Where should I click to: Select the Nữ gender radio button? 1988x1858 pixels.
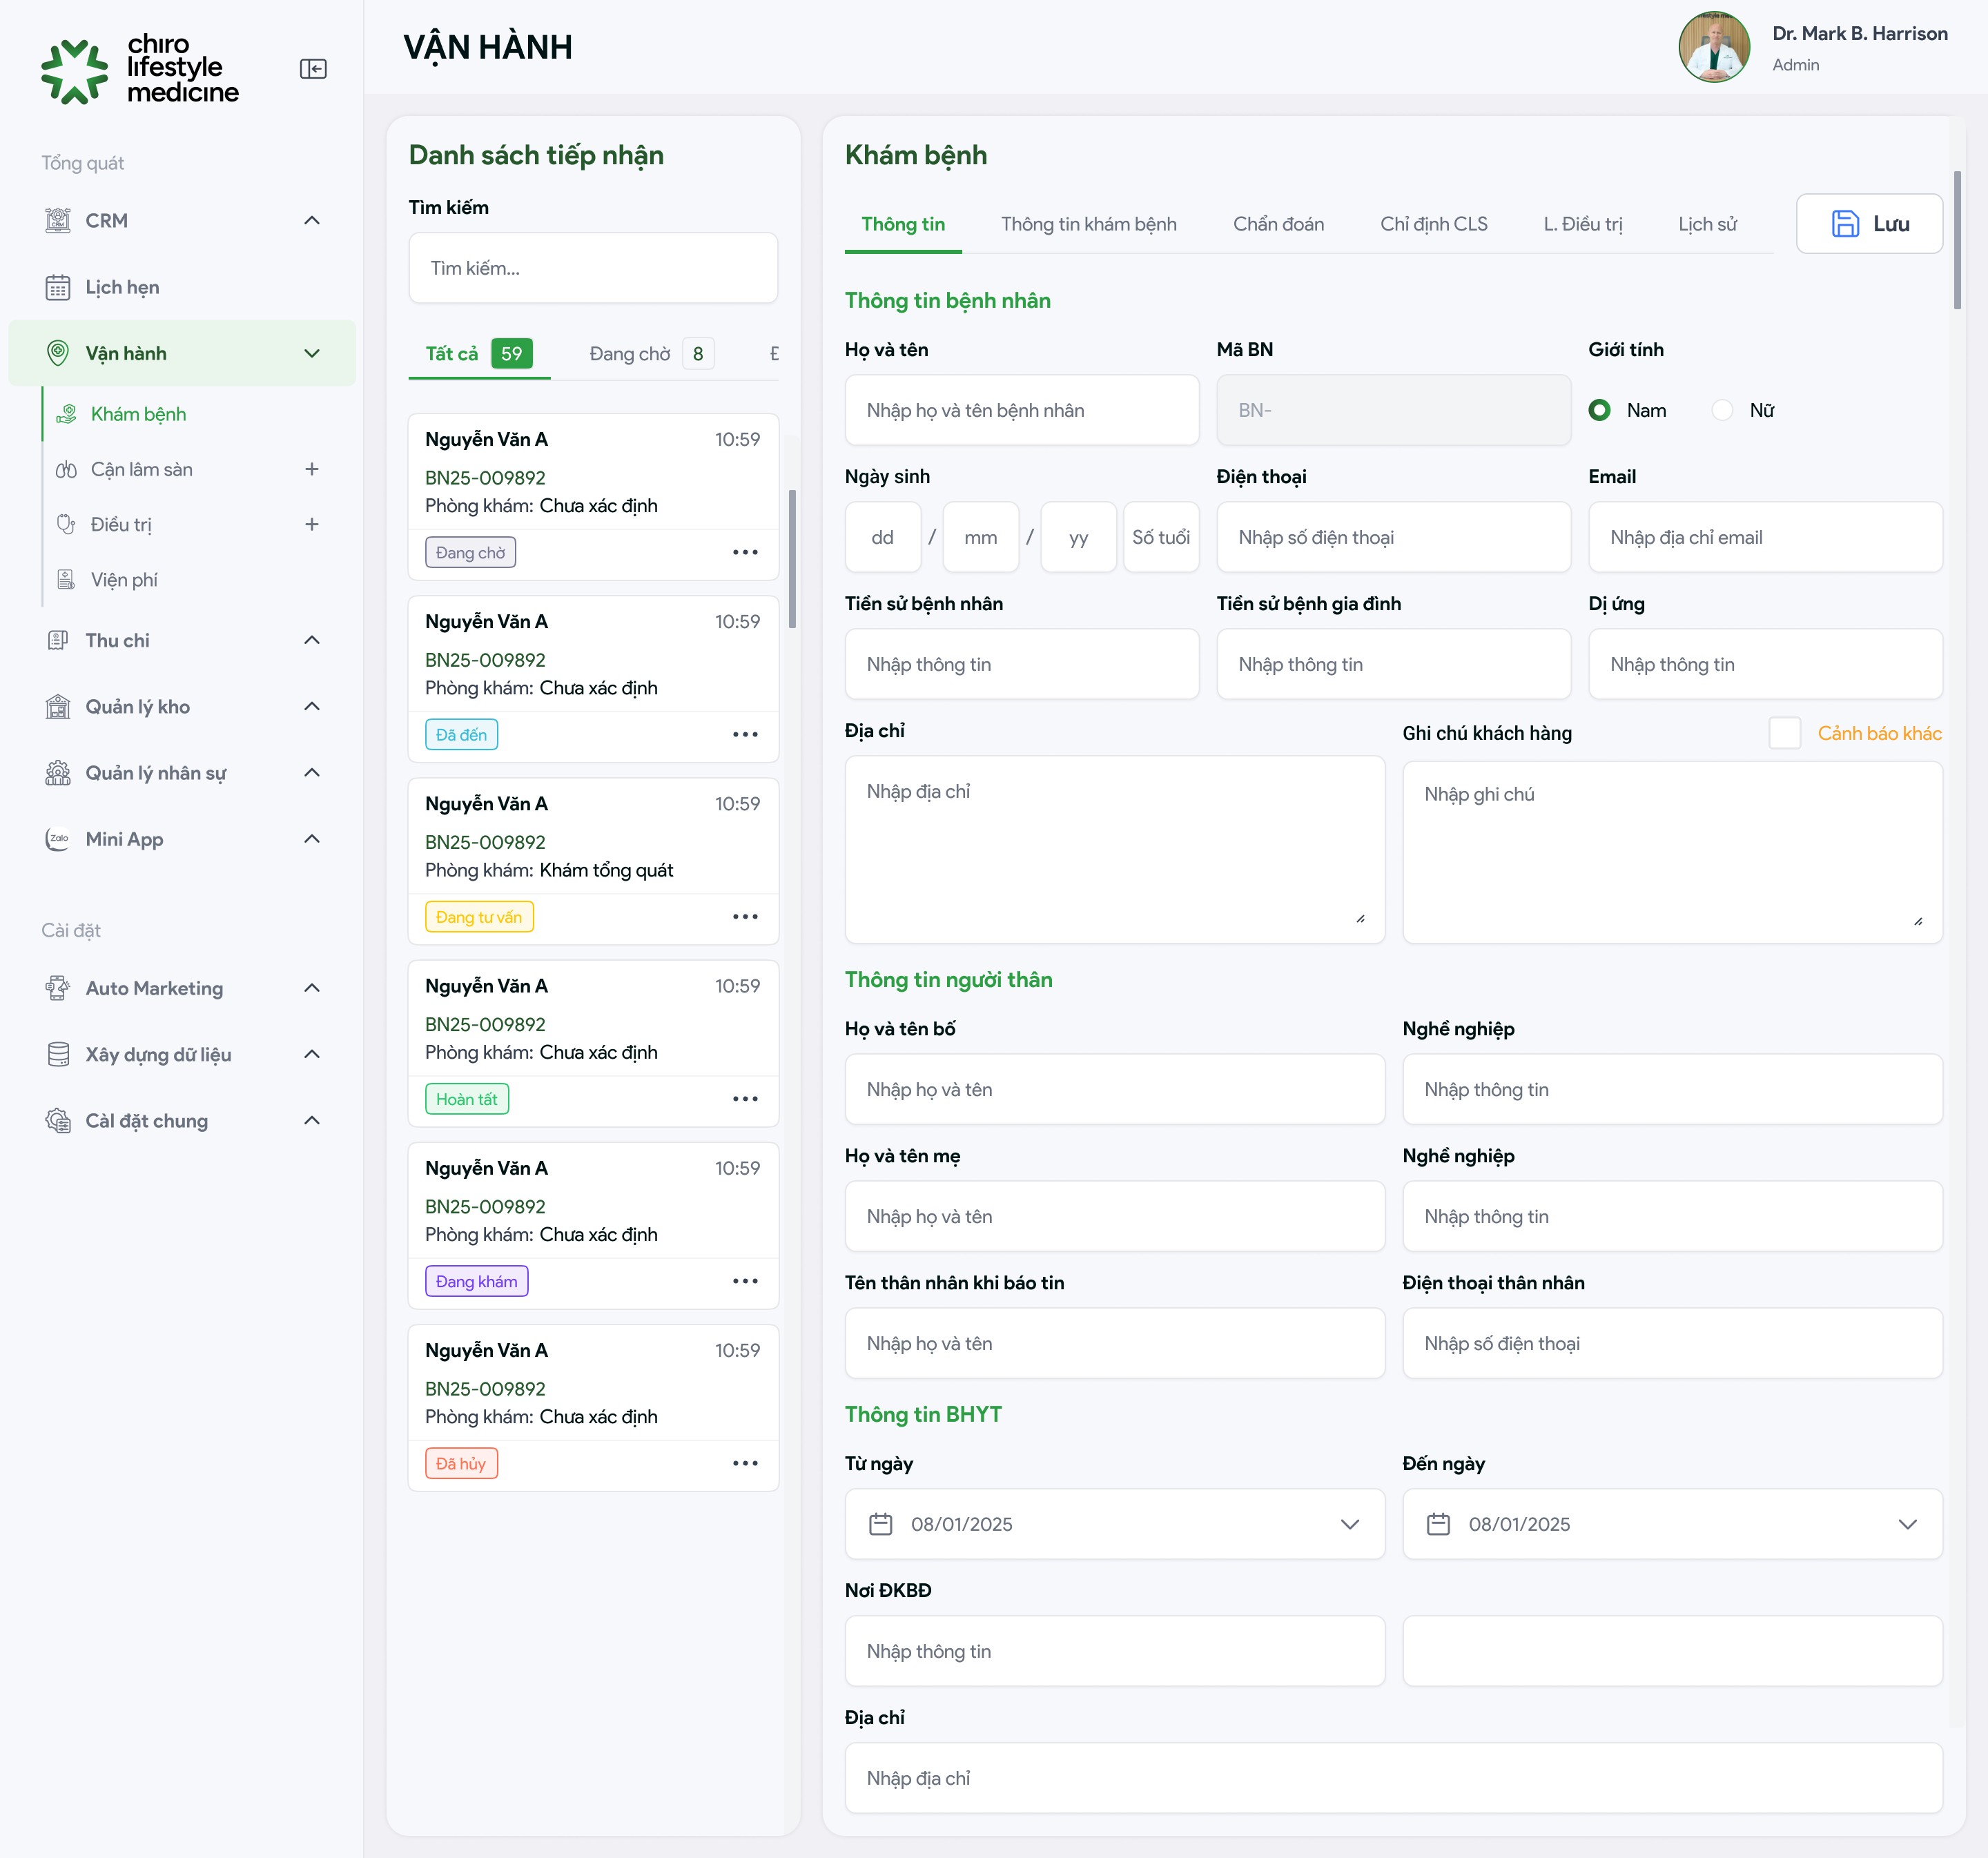click(1722, 410)
